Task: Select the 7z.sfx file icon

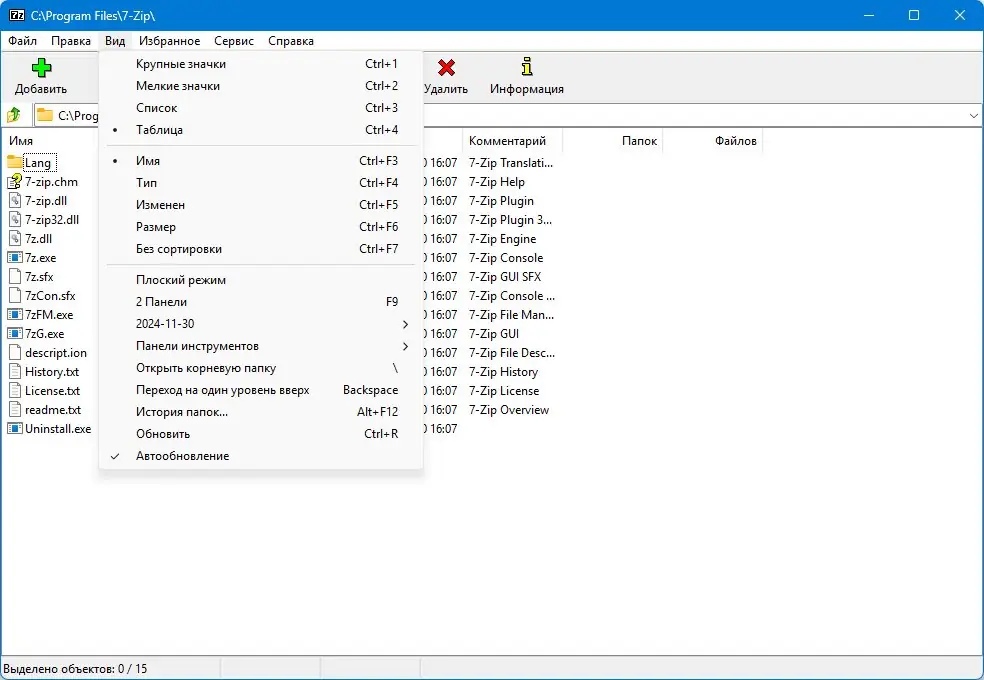Action: pyautogui.click(x=14, y=277)
